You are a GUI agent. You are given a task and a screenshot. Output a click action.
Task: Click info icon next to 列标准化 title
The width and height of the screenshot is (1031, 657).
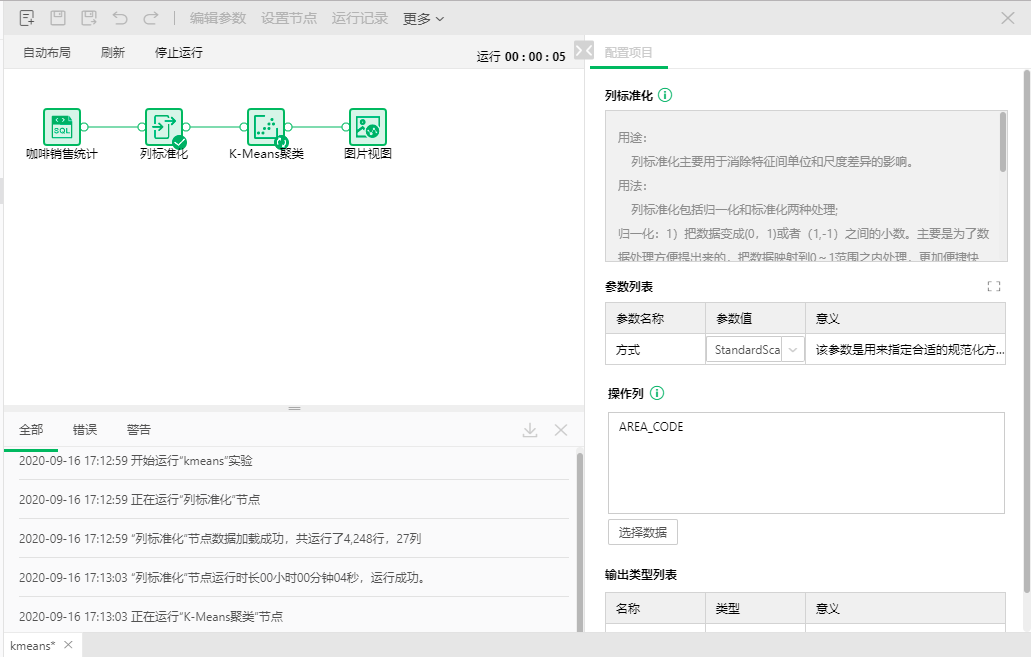tap(665, 96)
